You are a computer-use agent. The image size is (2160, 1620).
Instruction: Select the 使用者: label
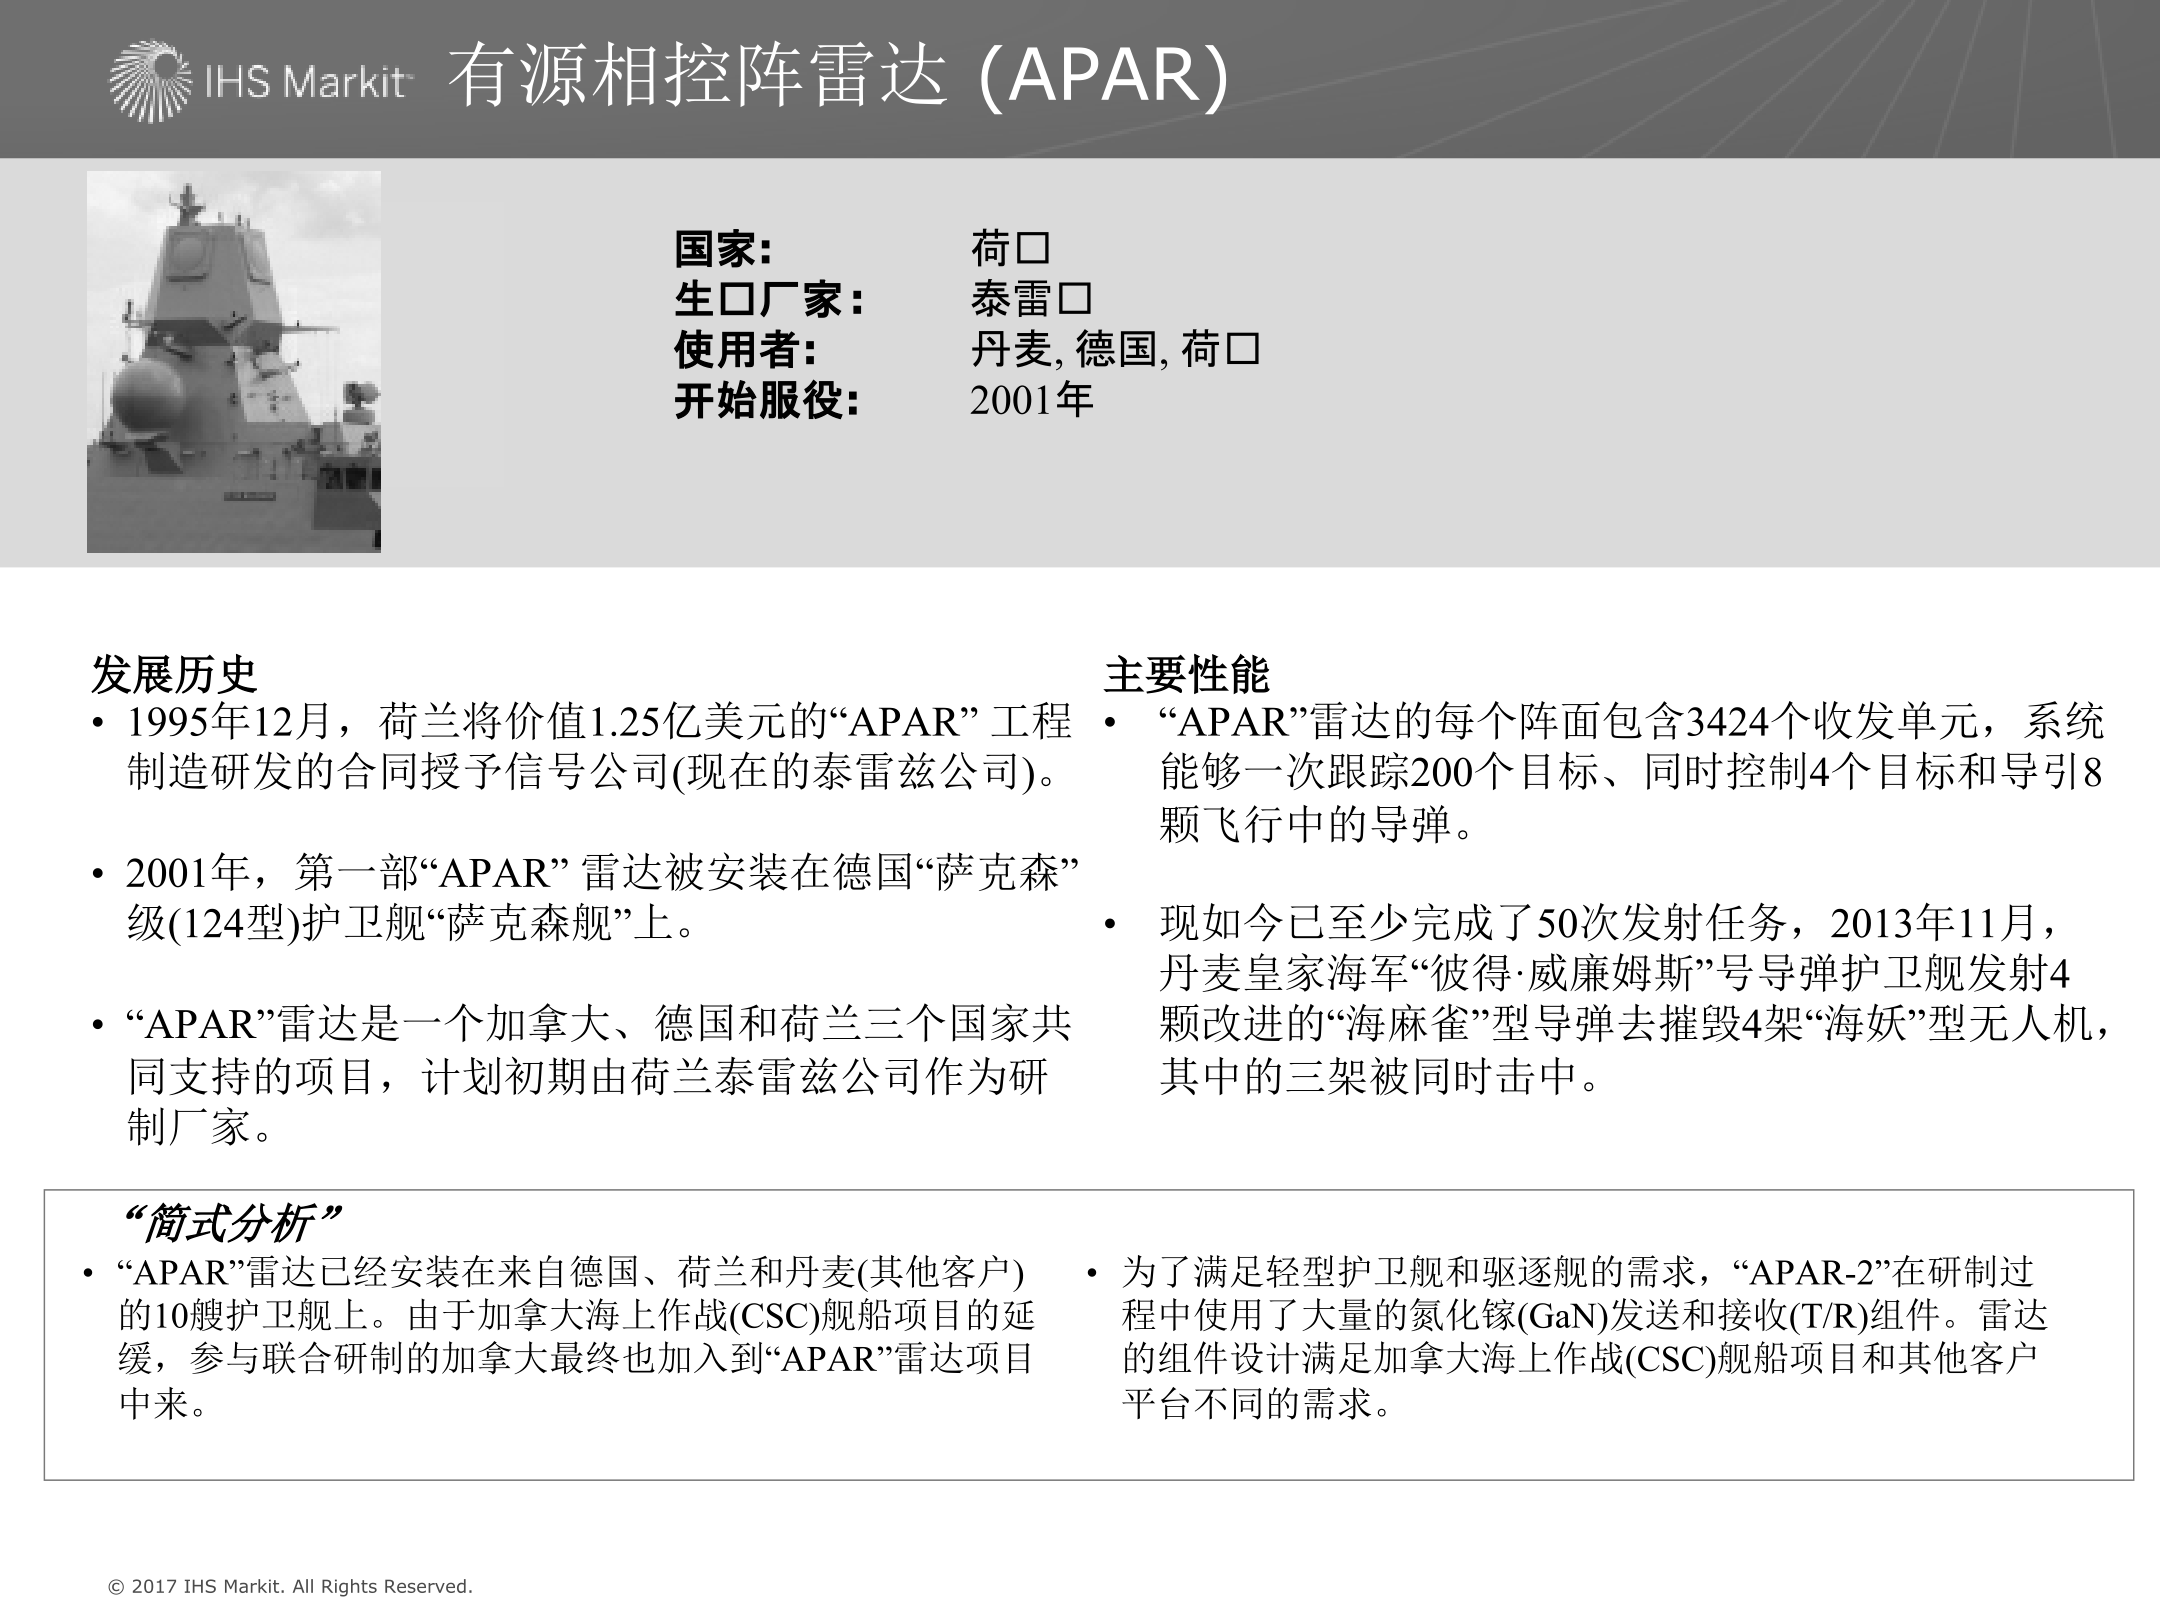(745, 350)
